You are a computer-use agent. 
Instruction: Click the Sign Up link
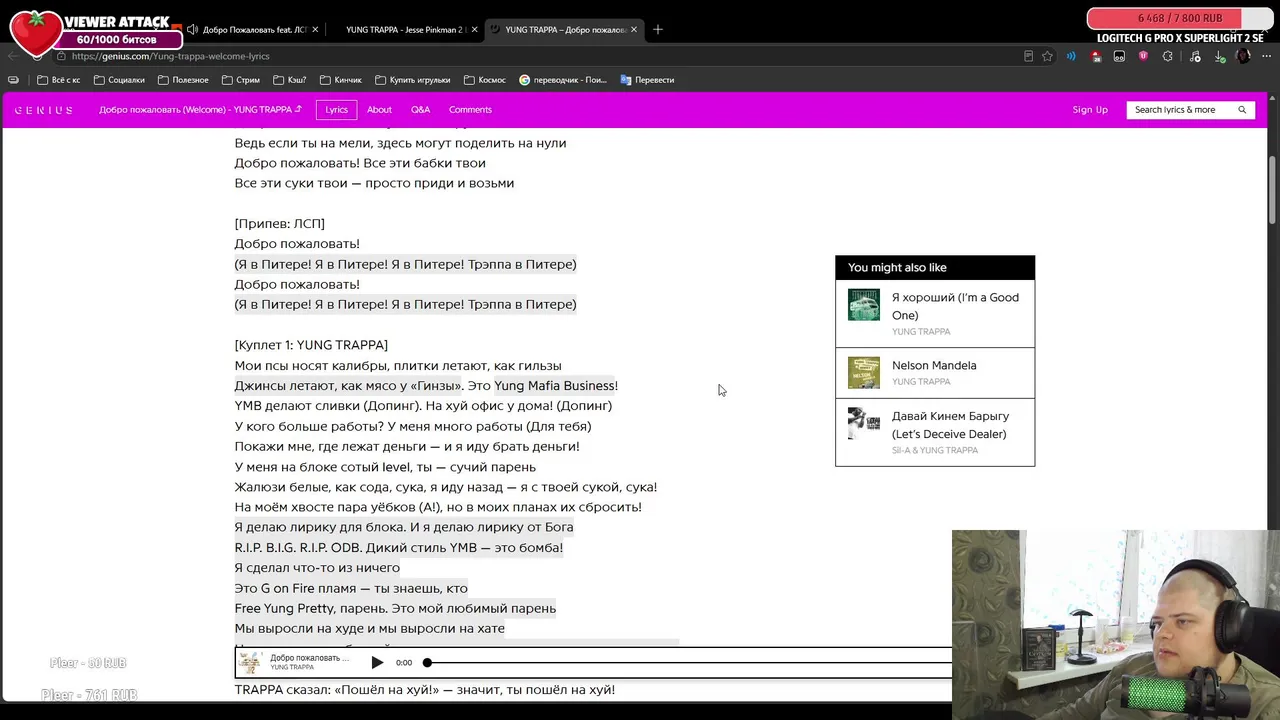[x=1090, y=110]
